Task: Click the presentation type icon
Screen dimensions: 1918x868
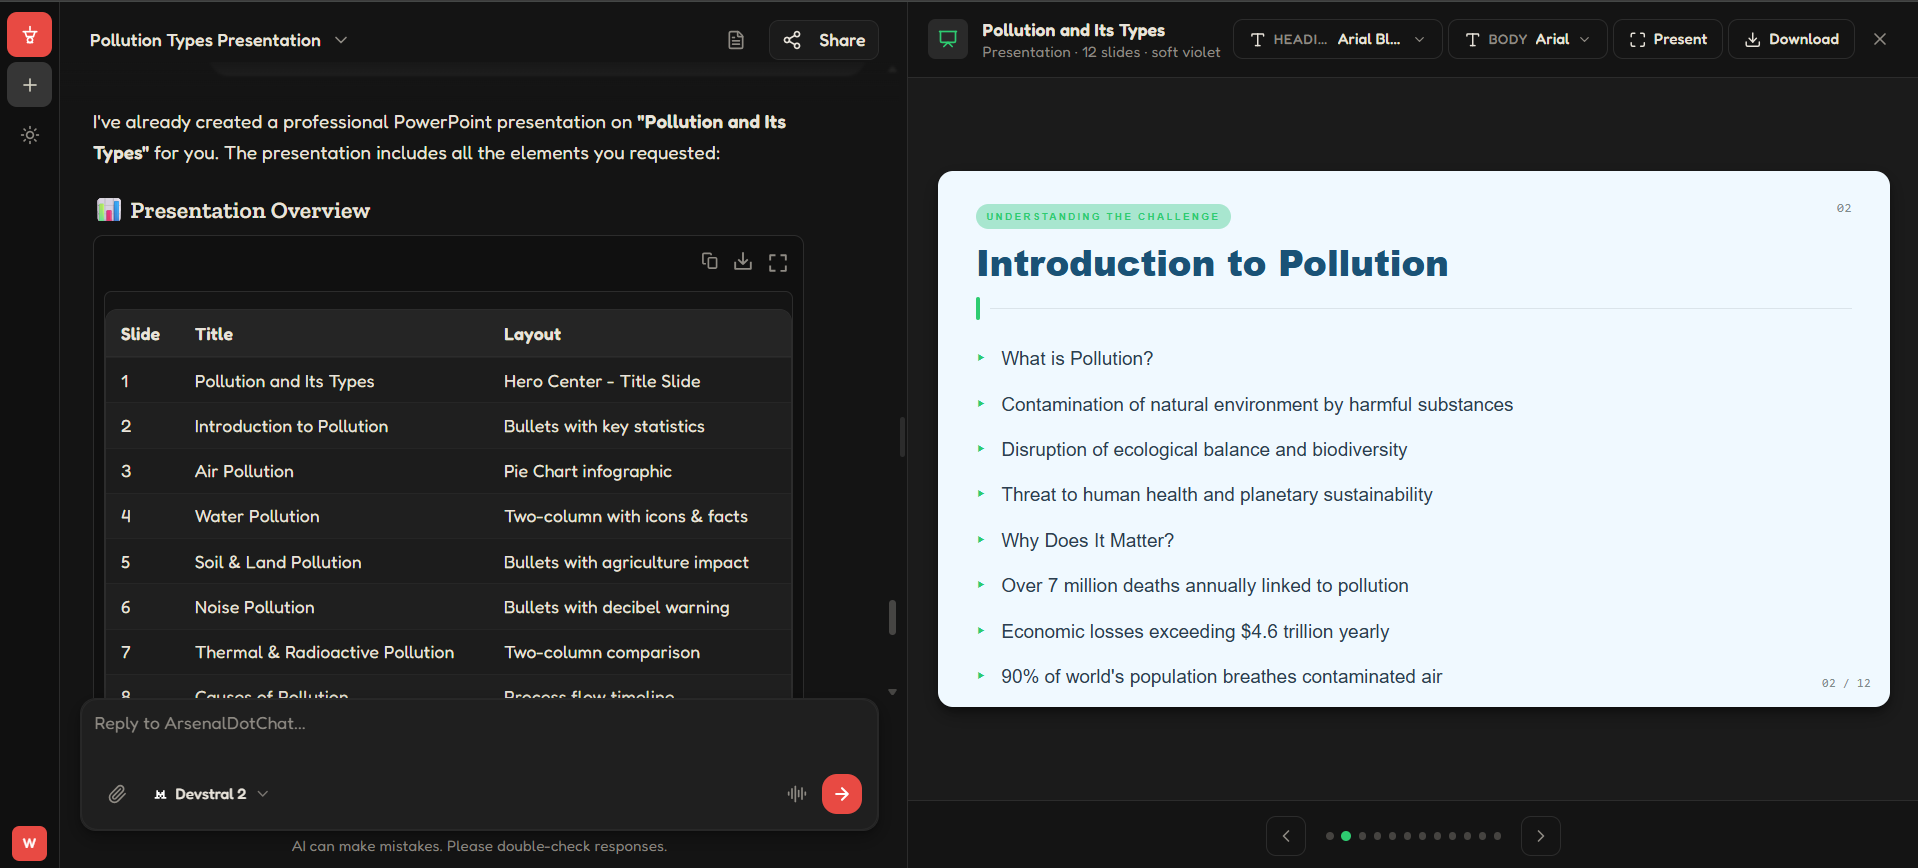Action: 948,39
